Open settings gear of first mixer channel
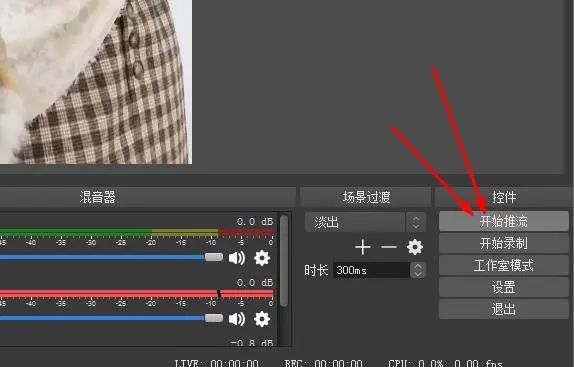 point(262,258)
